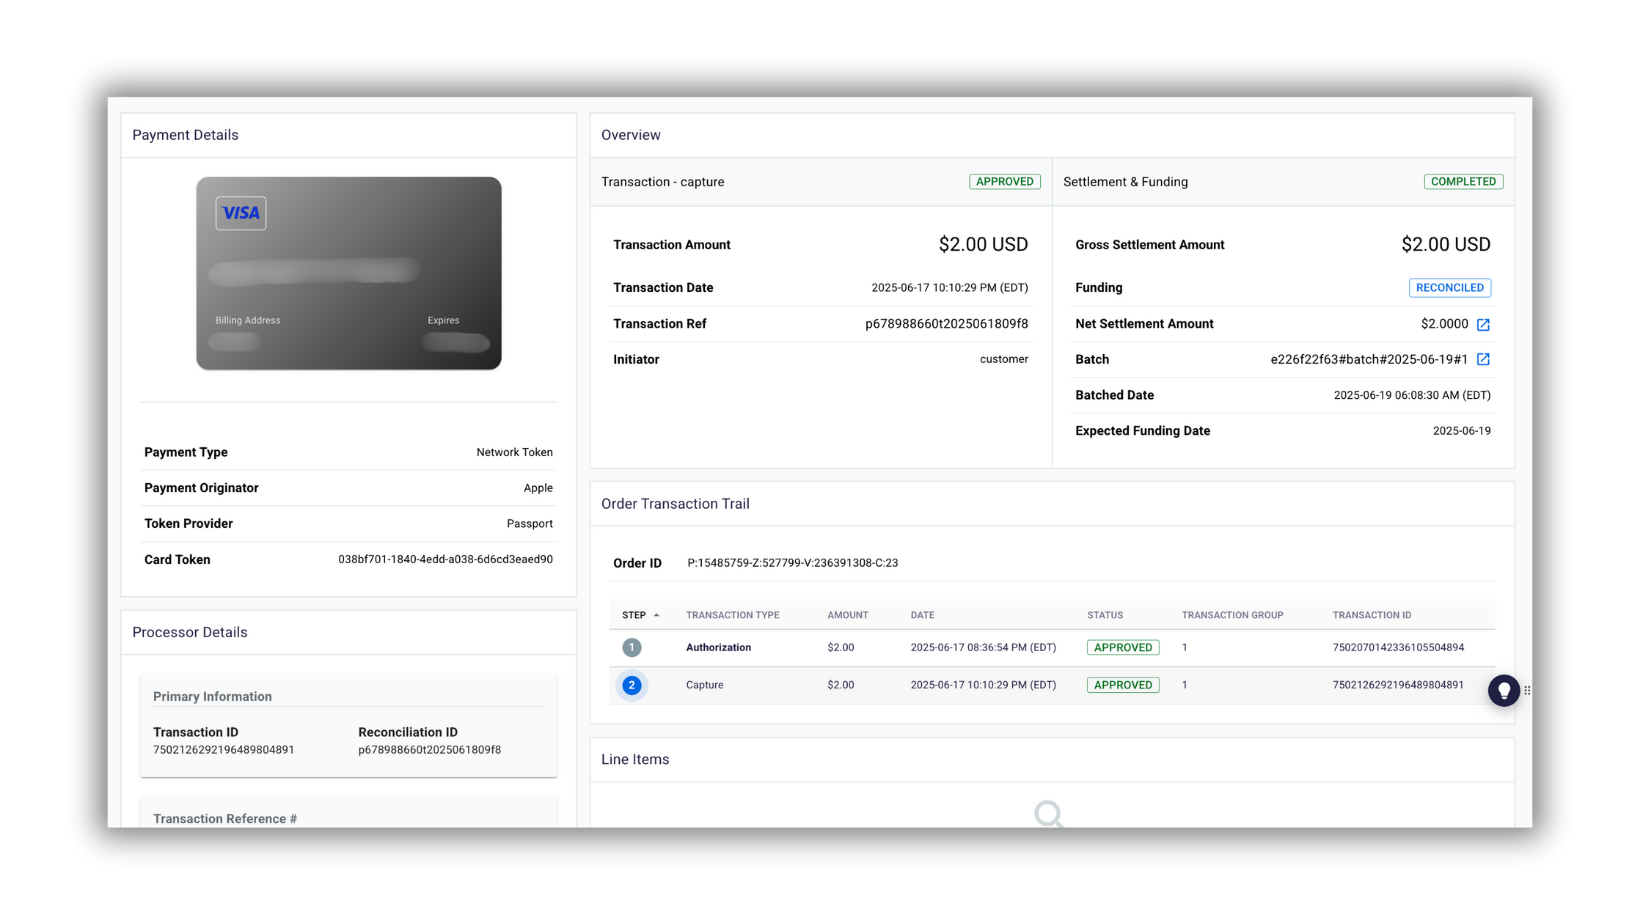Click the Passport token provider value
Screen dimensions: 1640x924
529,524
